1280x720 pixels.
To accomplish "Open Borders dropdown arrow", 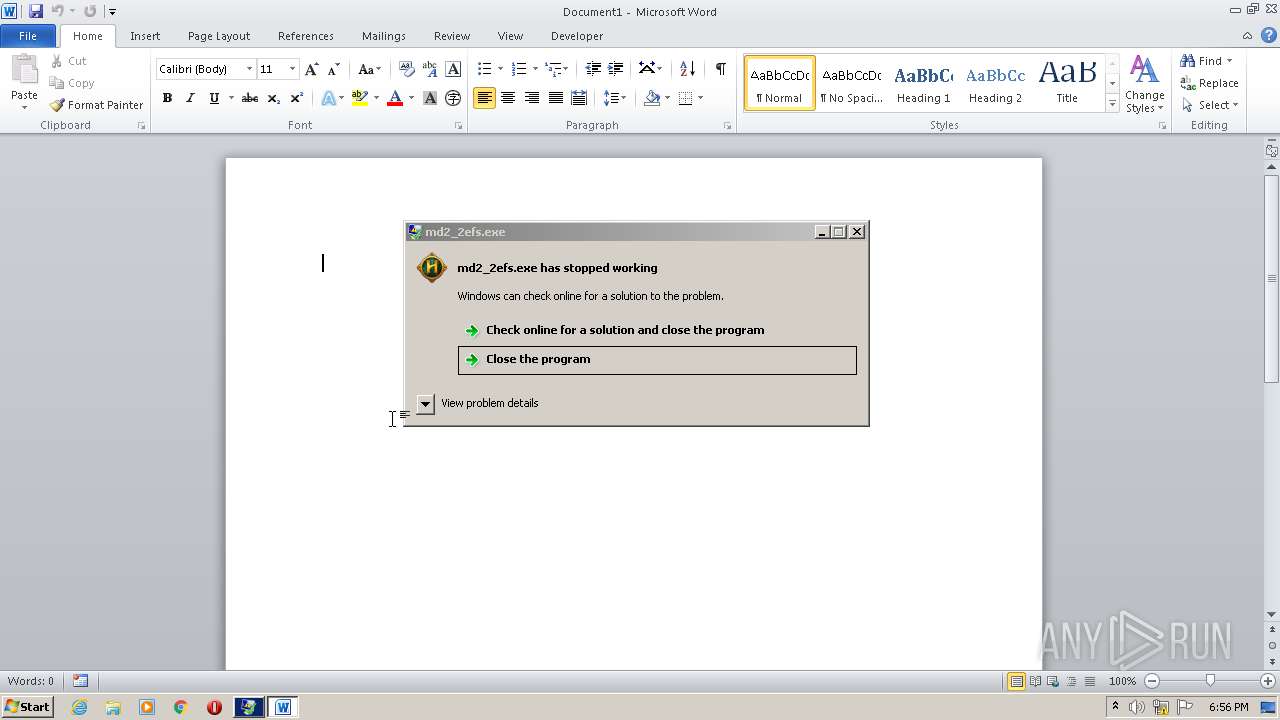I will click(700, 98).
